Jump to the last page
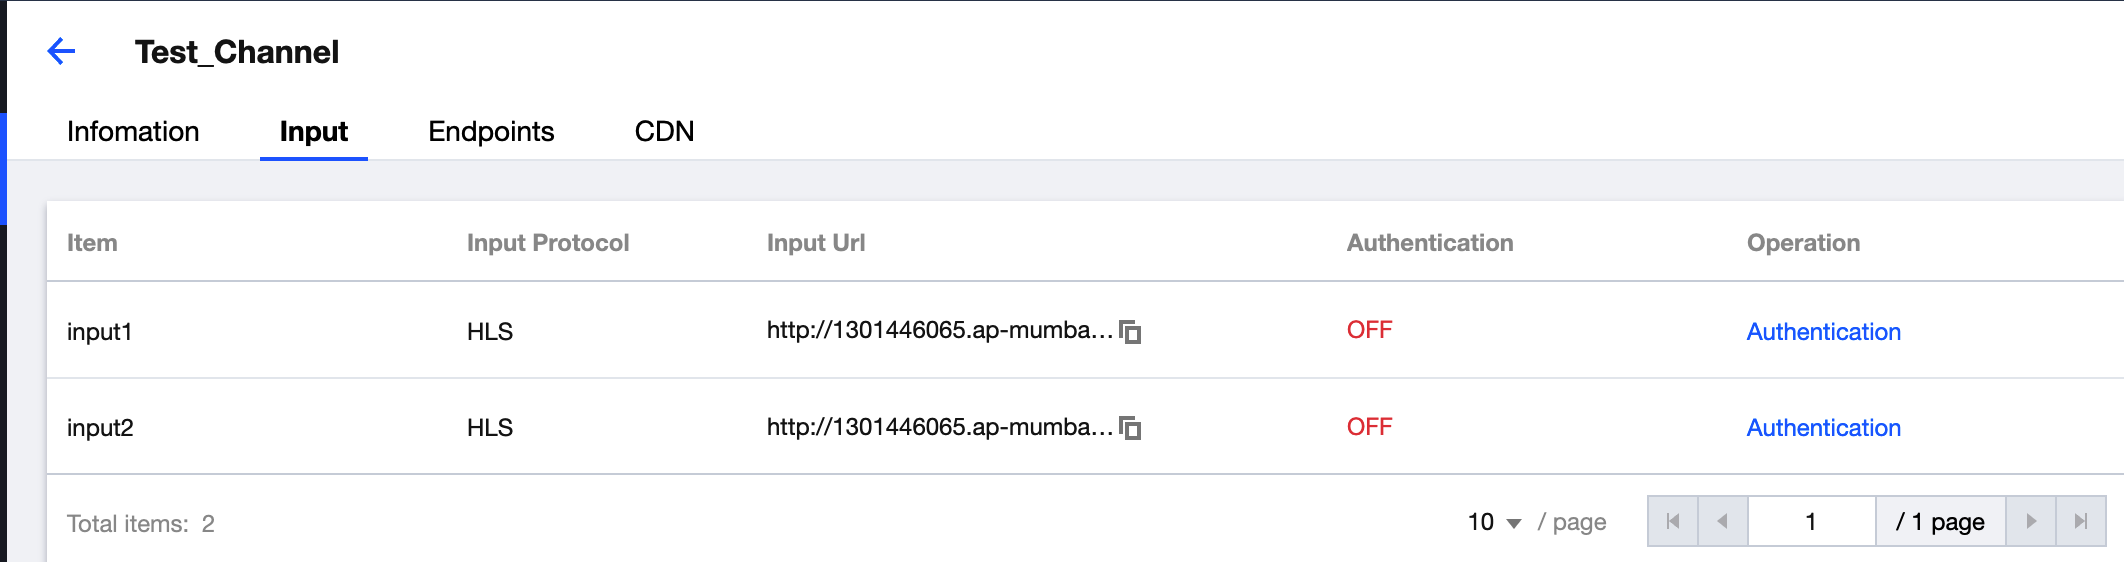Screen dimensions: 2124x562 coord(2081,521)
